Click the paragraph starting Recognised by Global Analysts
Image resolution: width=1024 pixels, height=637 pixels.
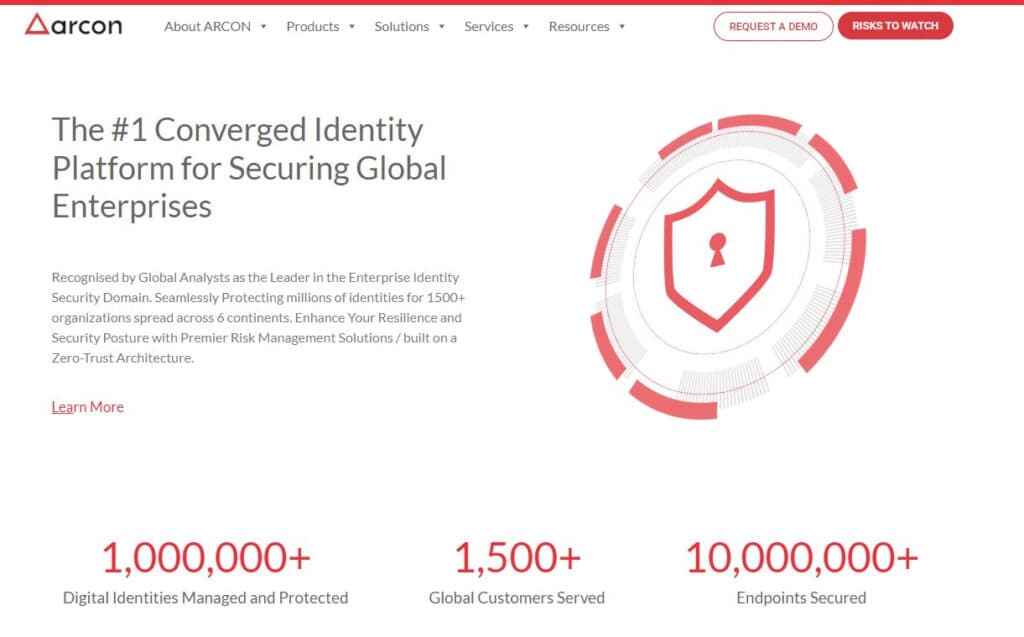[x=258, y=318]
